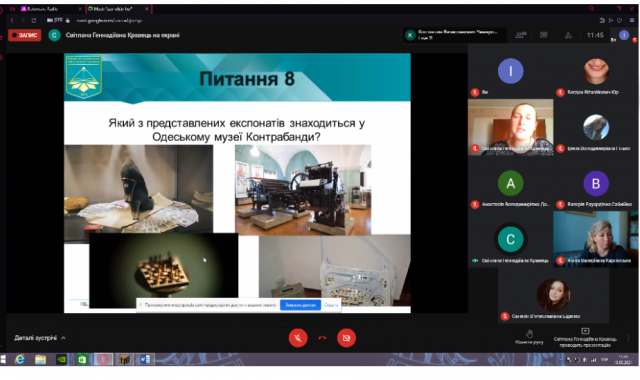This screenshot has width=640, height=380.
Task: Expand the 'Деталі зустрічі' meeting details
Action: coord(40,338)
